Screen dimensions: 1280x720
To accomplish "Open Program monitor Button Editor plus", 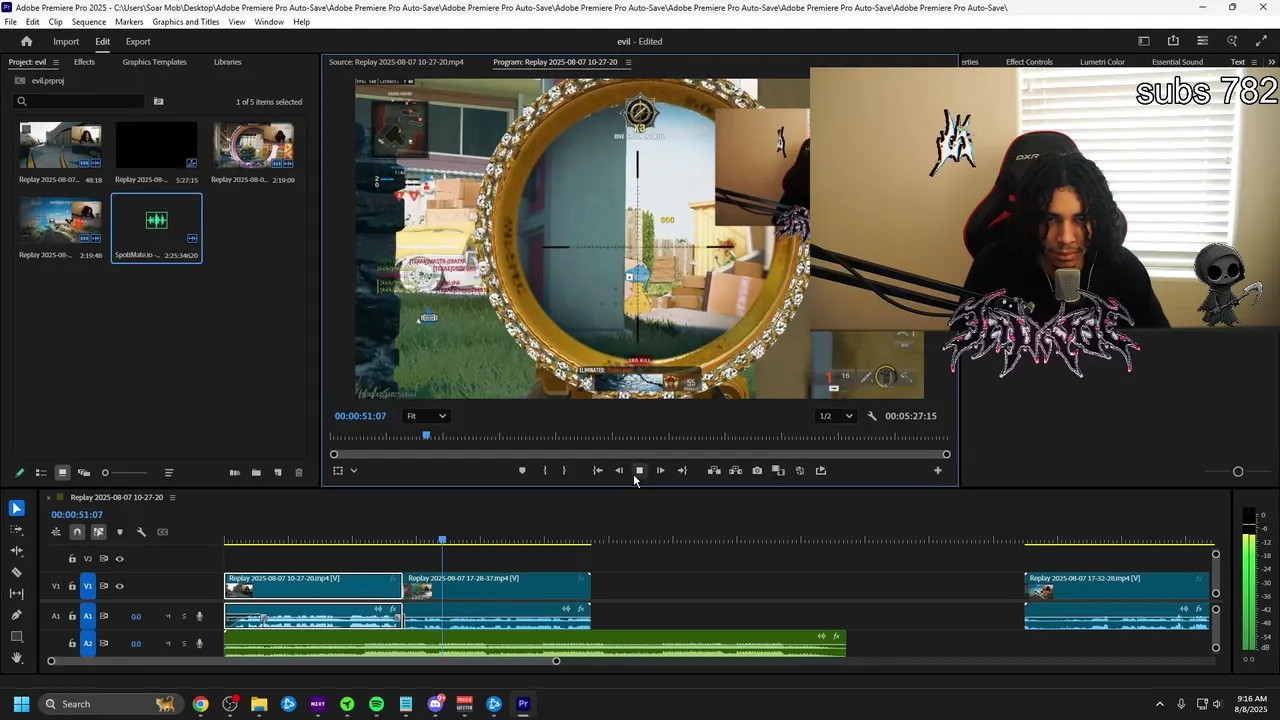I will (x=938, y=471).
